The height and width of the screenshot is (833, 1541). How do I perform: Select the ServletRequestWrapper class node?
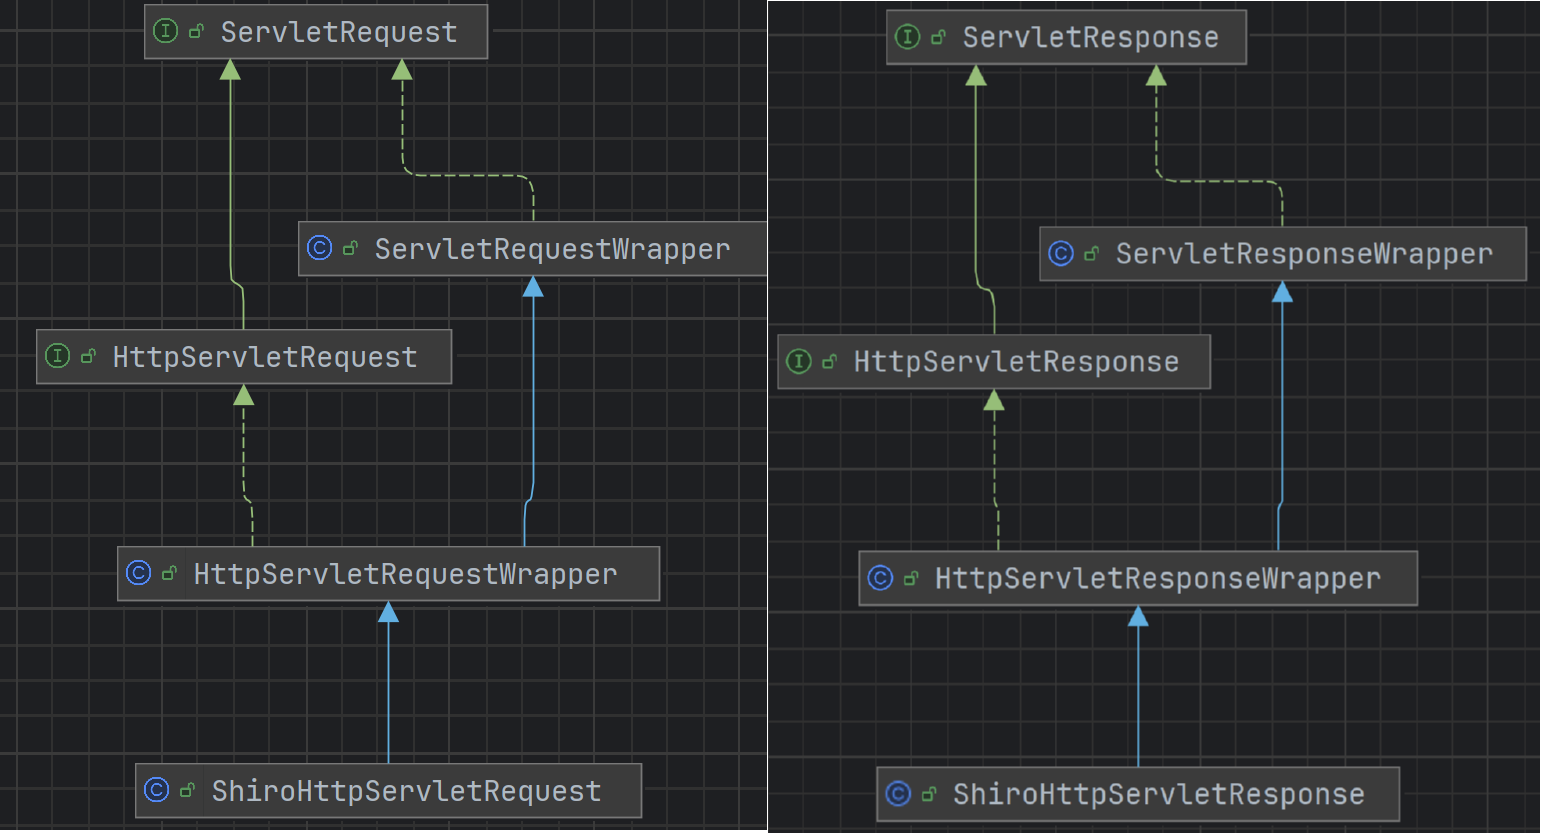pos(533,249)
